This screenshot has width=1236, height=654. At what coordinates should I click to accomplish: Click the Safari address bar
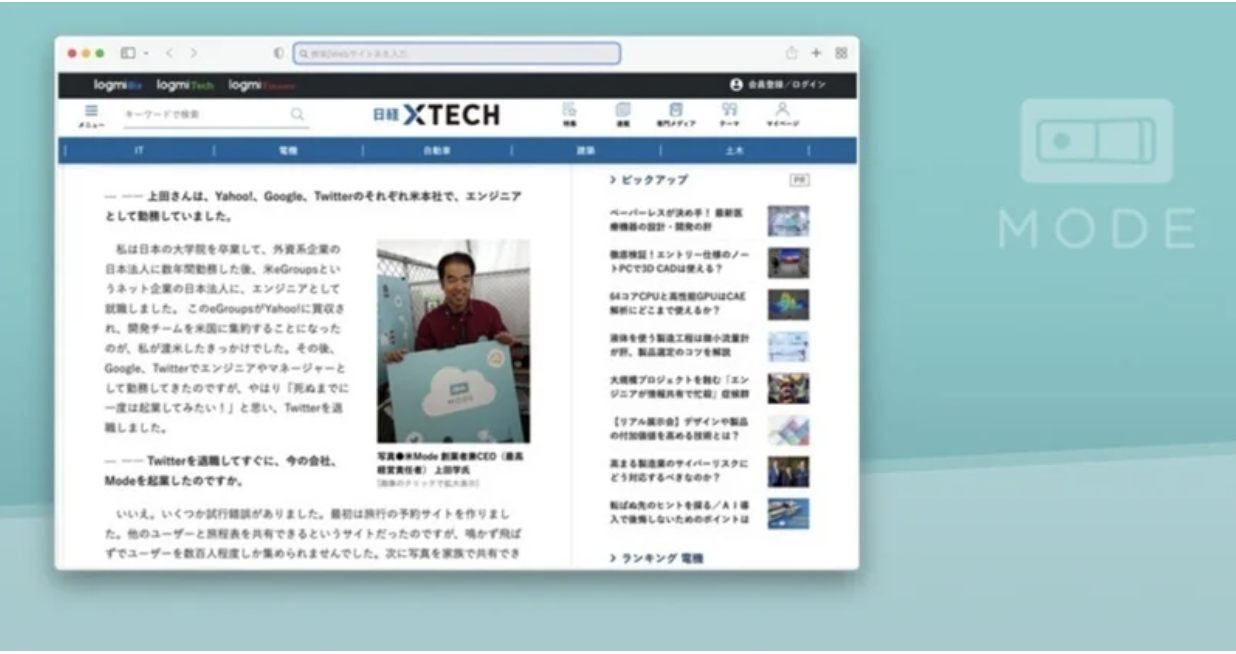pos(456,53)
